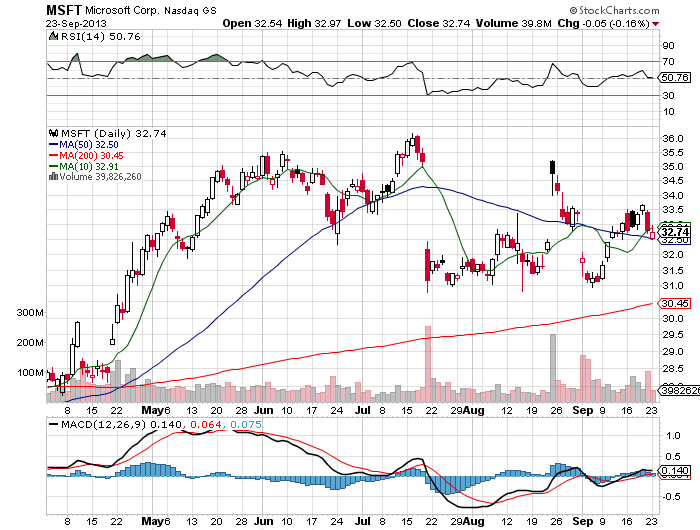The image size is (700, 530).
Task: Click the -0.5 MACD axis label
Action: point(672,497)
